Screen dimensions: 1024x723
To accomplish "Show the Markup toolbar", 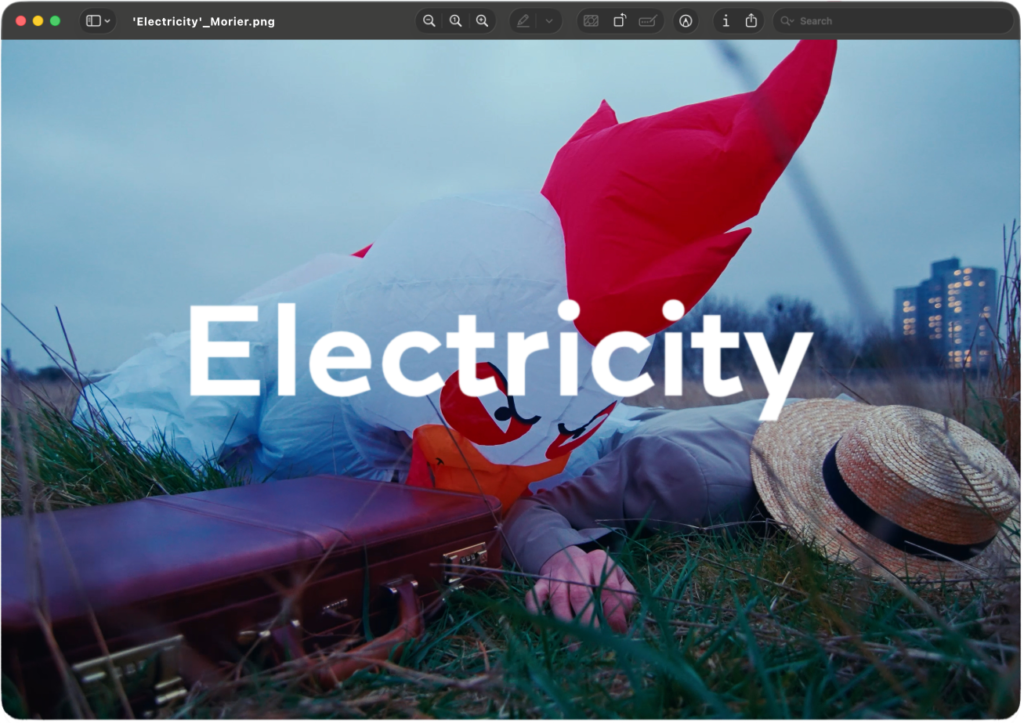I will tap(685, 21).
